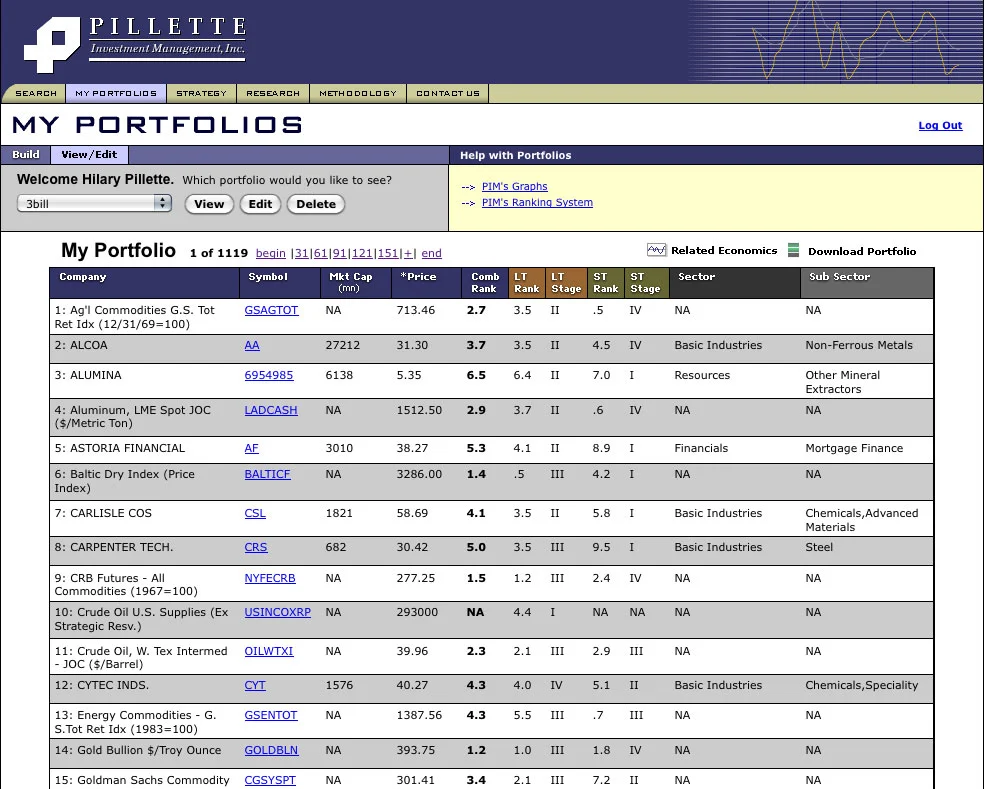Open GSAGTOT symbol link
The image size is (984, 789).
click(x=271, y=310)
